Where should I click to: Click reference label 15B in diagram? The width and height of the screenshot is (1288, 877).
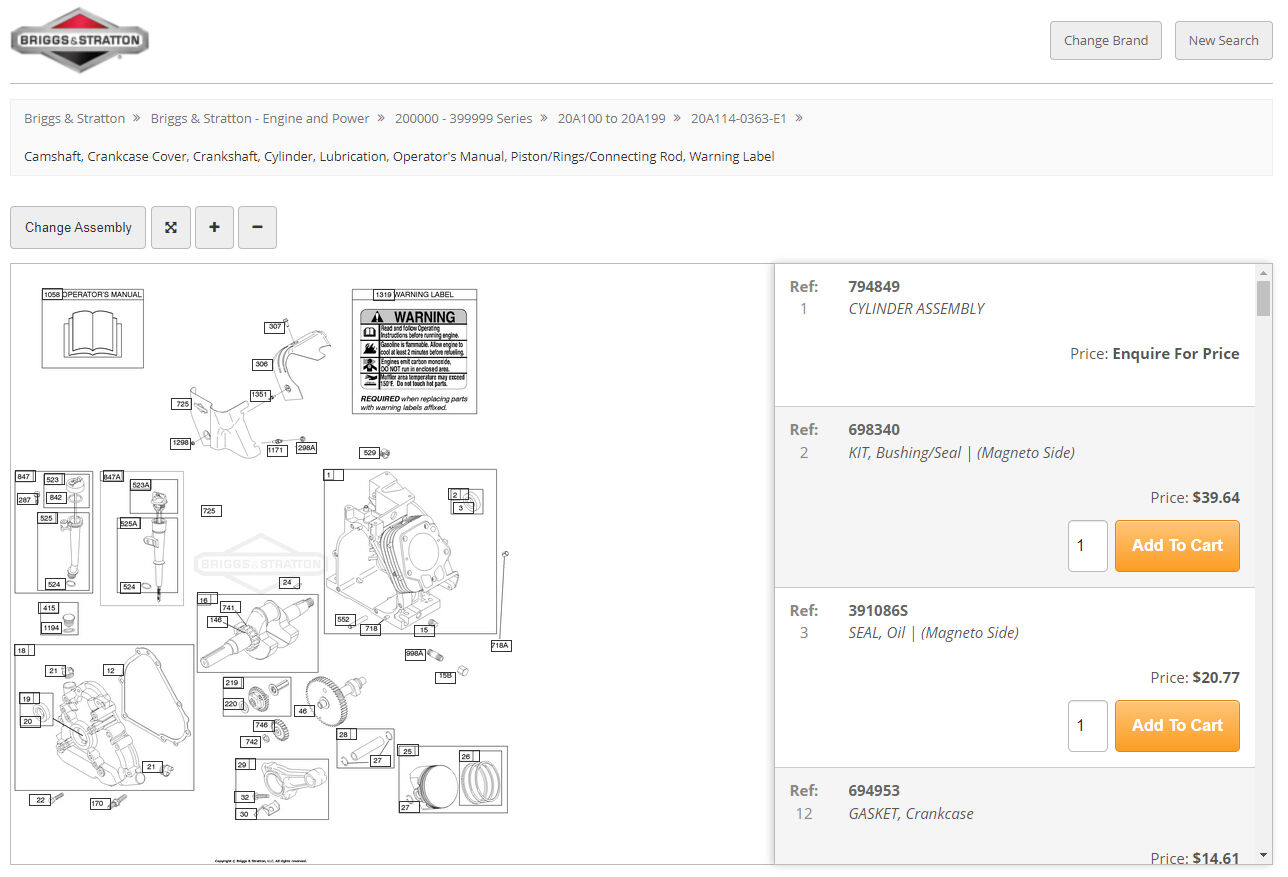(445, 677)
